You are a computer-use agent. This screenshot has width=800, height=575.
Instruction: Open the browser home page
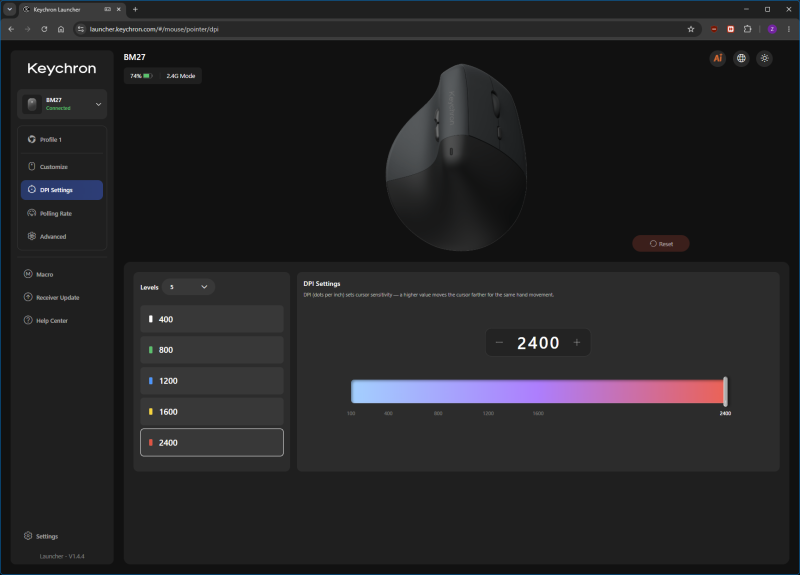click(x=61, y=29)
